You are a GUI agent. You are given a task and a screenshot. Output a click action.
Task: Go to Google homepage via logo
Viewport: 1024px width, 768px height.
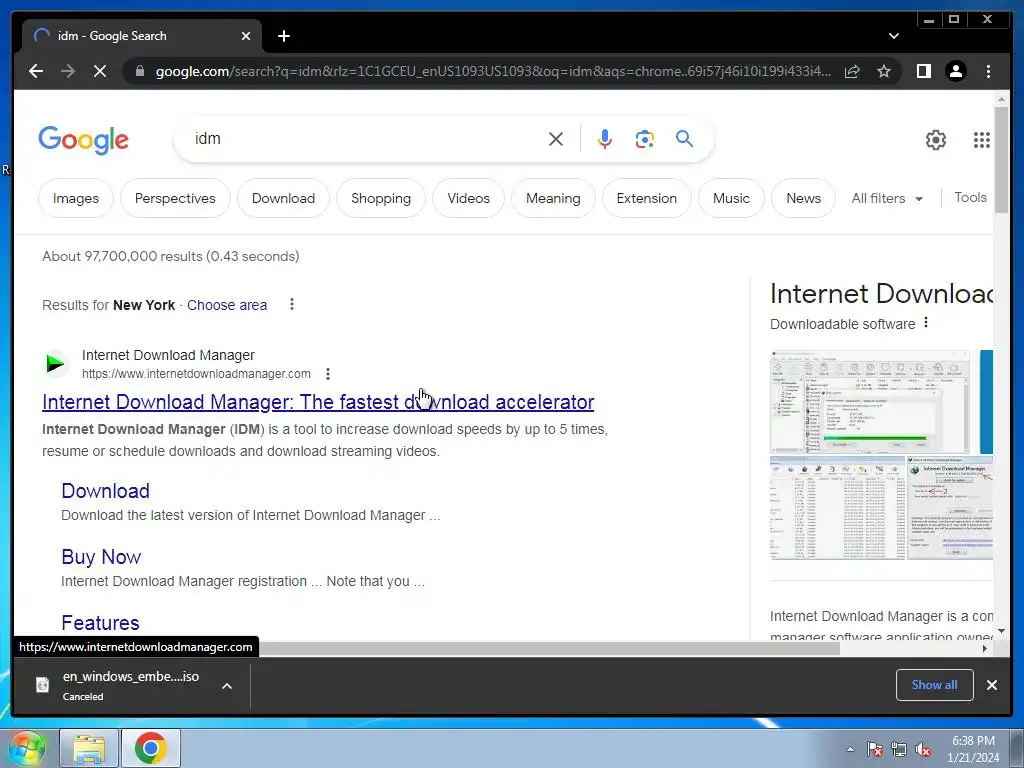tap(84, 140)
